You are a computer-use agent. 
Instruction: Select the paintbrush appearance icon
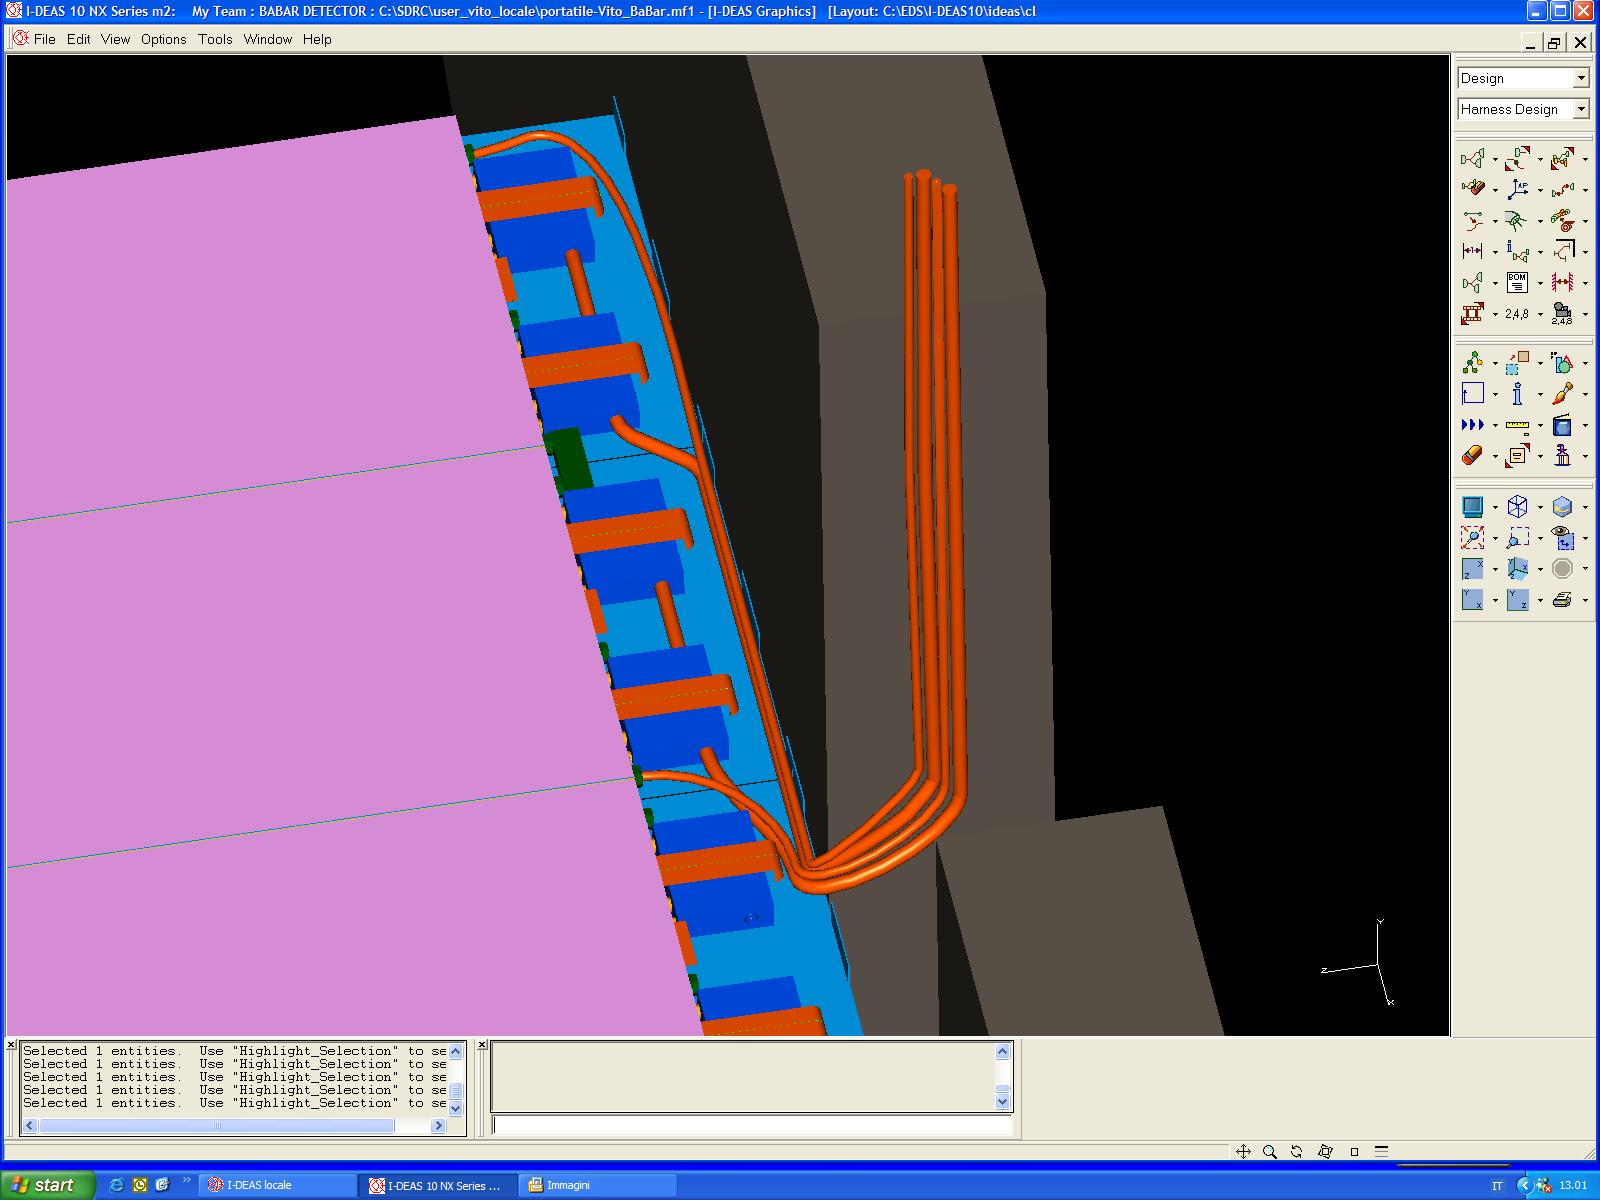pos(1562,394)
